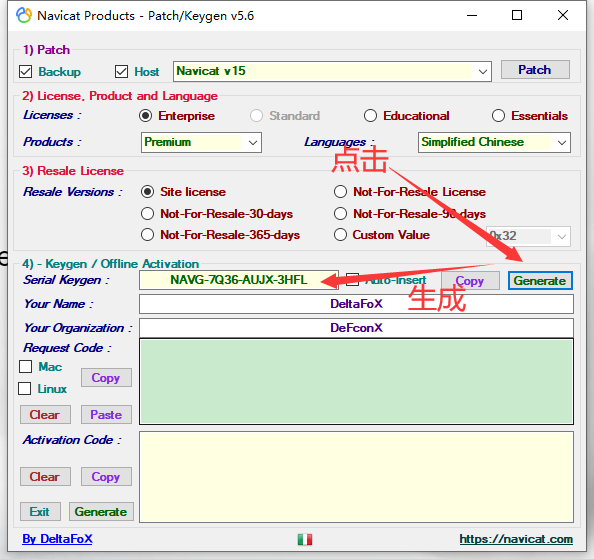Toggle the Backup checkbox

[25, 71]
